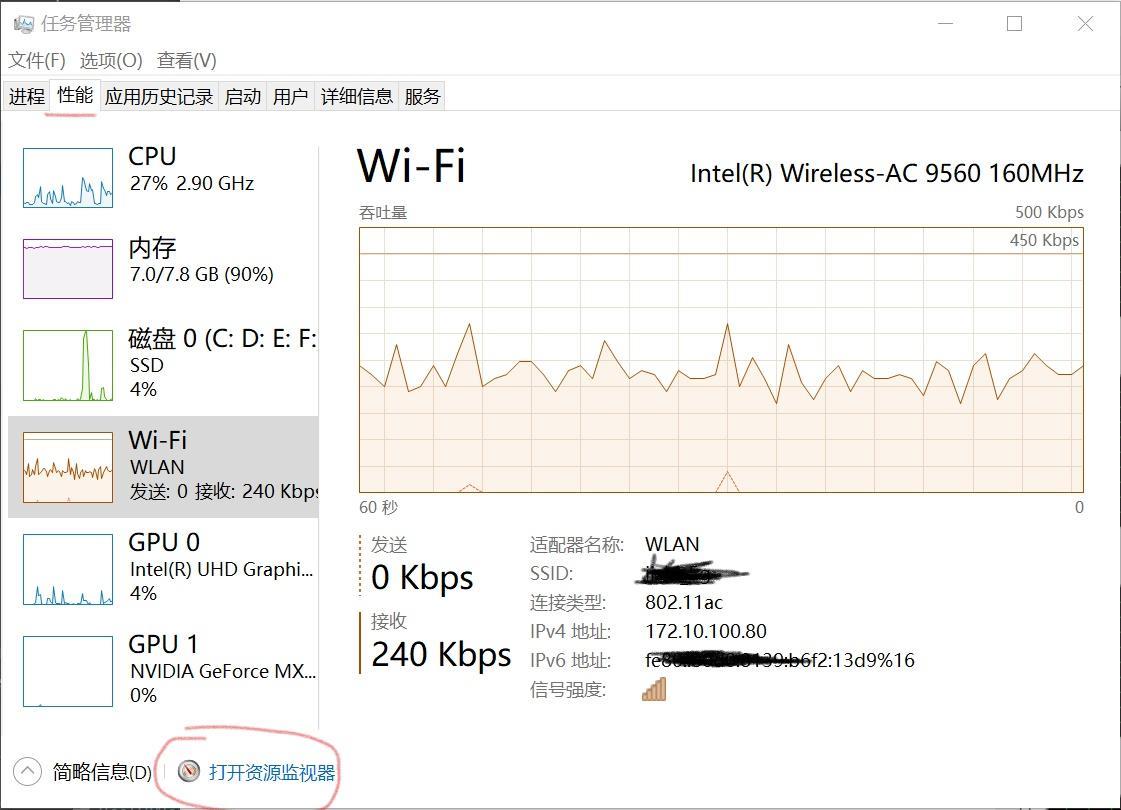
Task: Select the CPU usage graph thumbnail
Action: click(x=68, y=178)
